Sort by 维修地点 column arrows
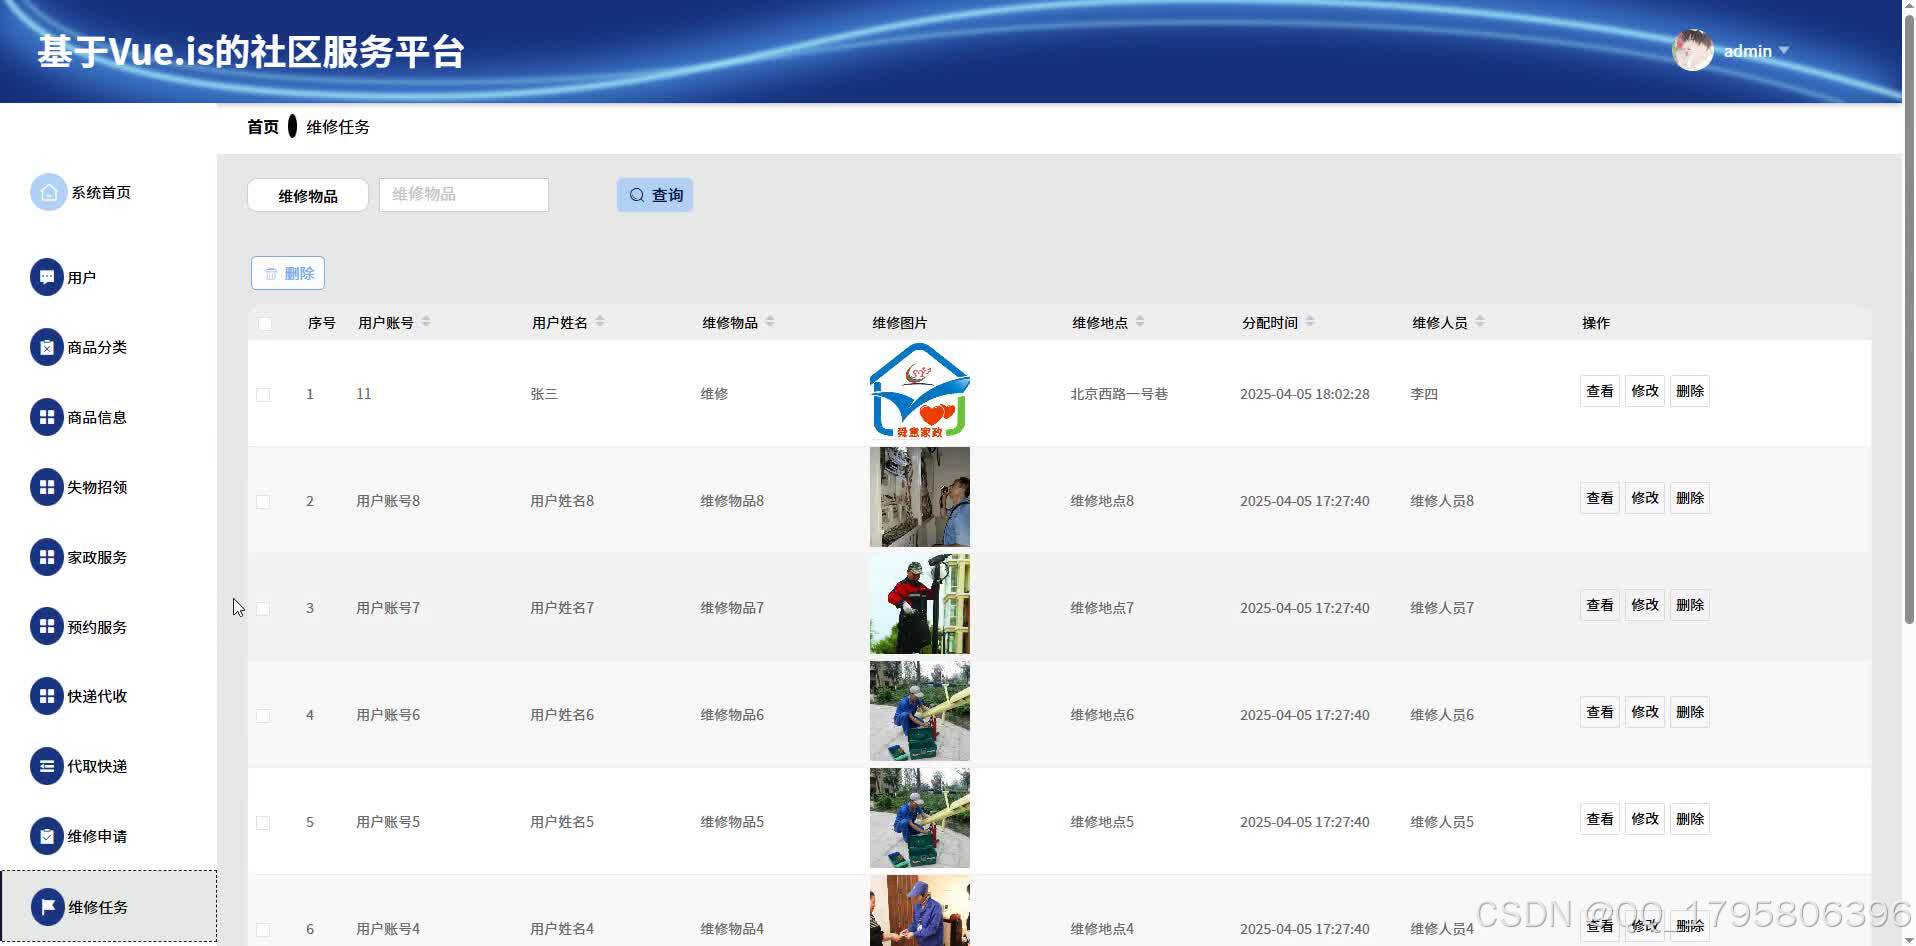Viewport: 1916px width, 946px height. [x=1140, y=321]
